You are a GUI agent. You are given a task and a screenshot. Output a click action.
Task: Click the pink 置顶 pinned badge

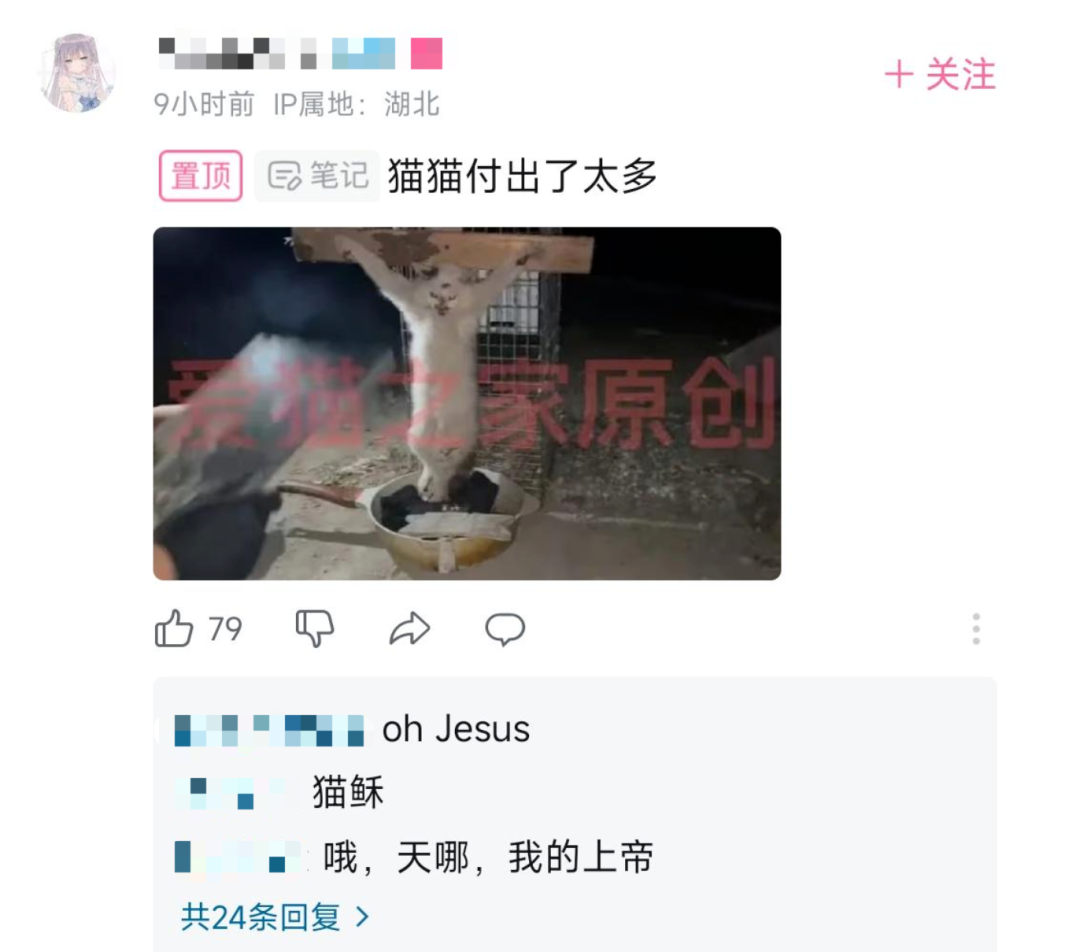200,176
